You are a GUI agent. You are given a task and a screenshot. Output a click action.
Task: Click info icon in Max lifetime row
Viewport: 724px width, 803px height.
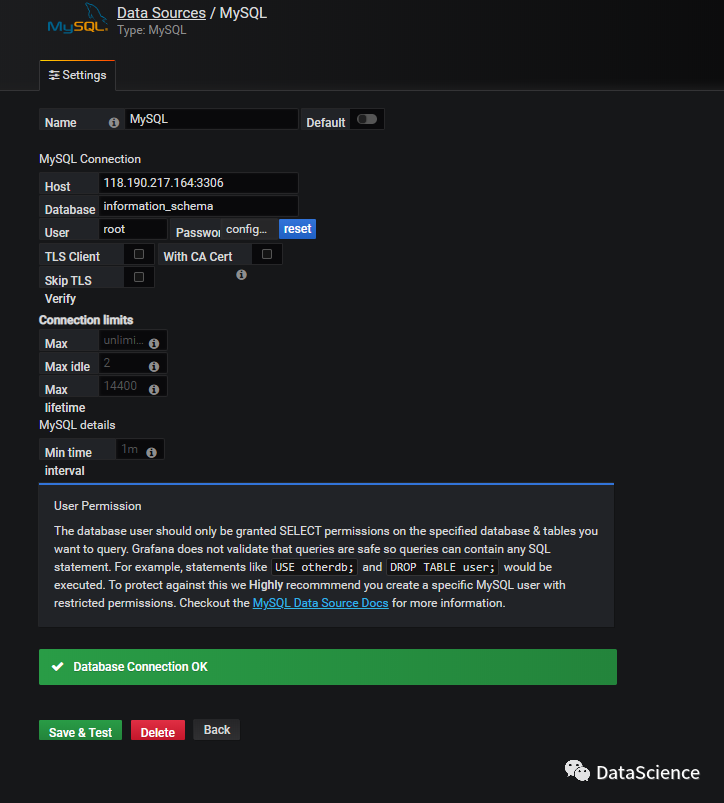point(154,390)
